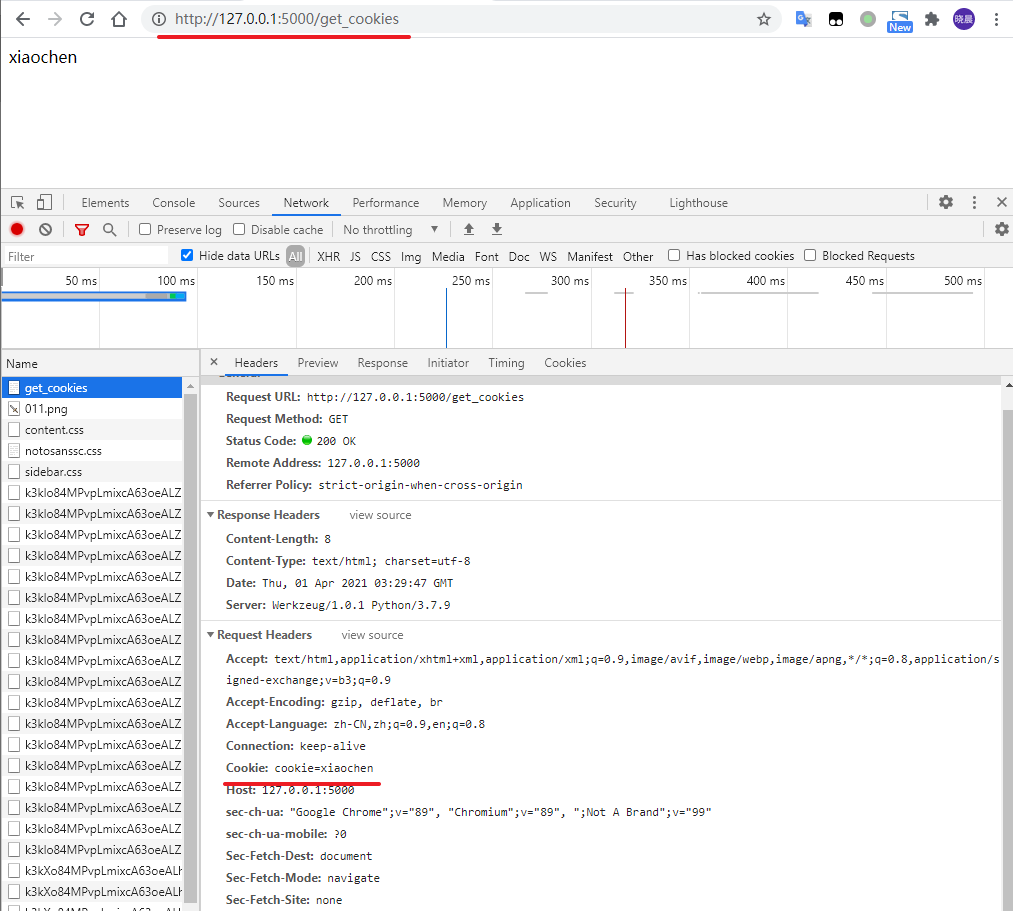1013x911 pixels.
Task: Stop recording network log
Action: coord(17,229)
